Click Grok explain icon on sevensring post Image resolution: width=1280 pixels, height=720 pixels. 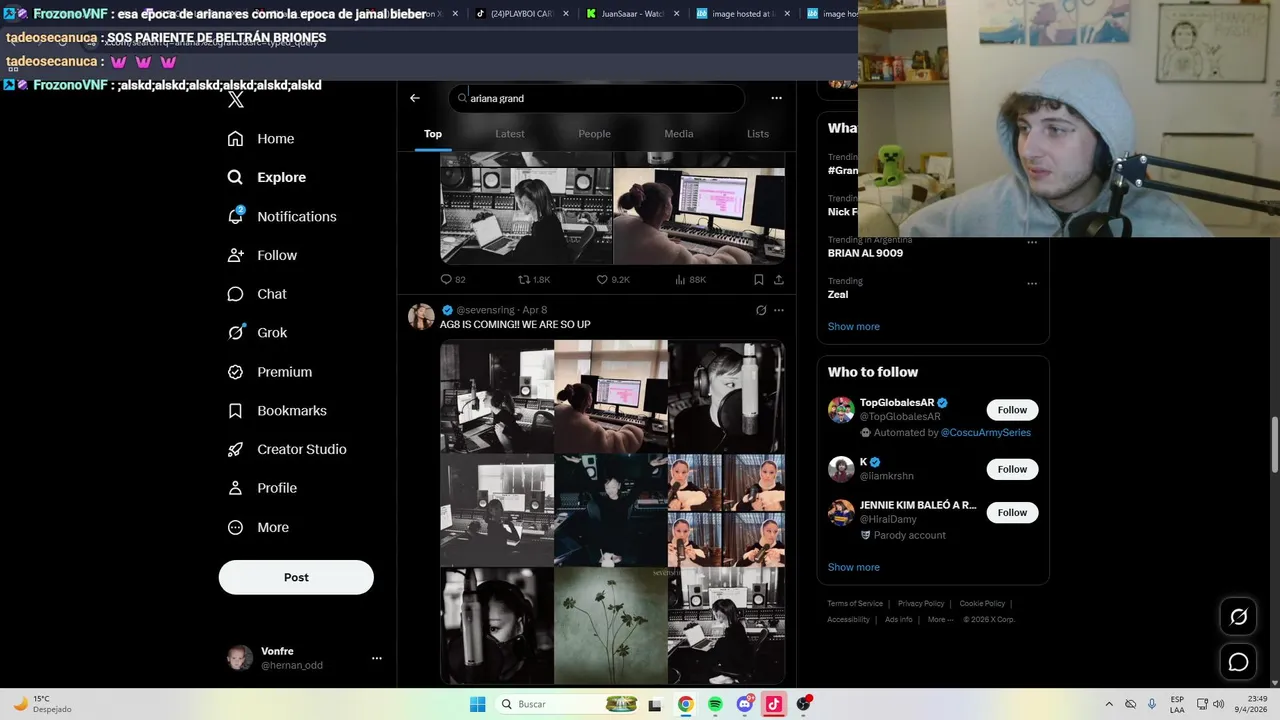coord(761,310)
